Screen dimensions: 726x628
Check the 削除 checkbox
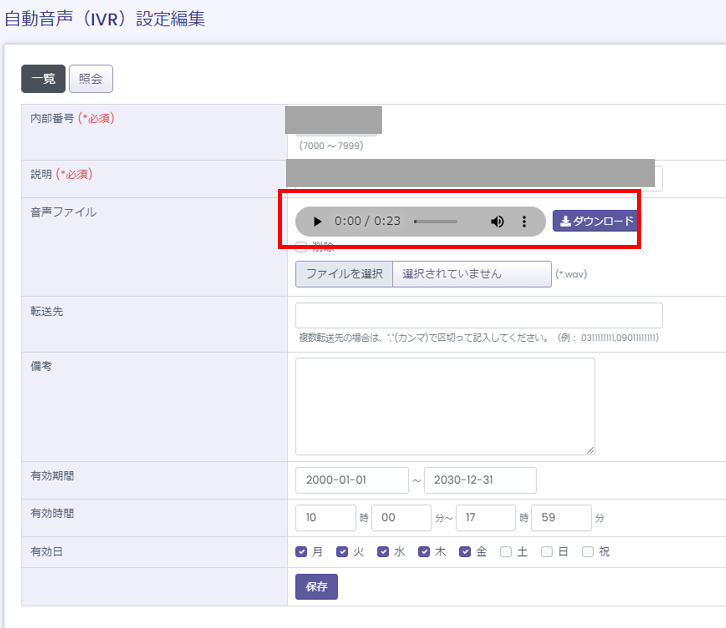(301, 247)
